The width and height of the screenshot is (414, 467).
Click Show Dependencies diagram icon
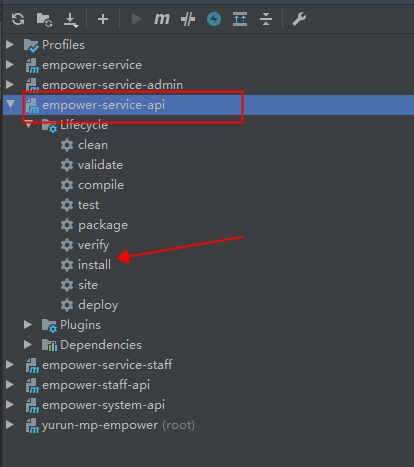(x=240, y=19)
